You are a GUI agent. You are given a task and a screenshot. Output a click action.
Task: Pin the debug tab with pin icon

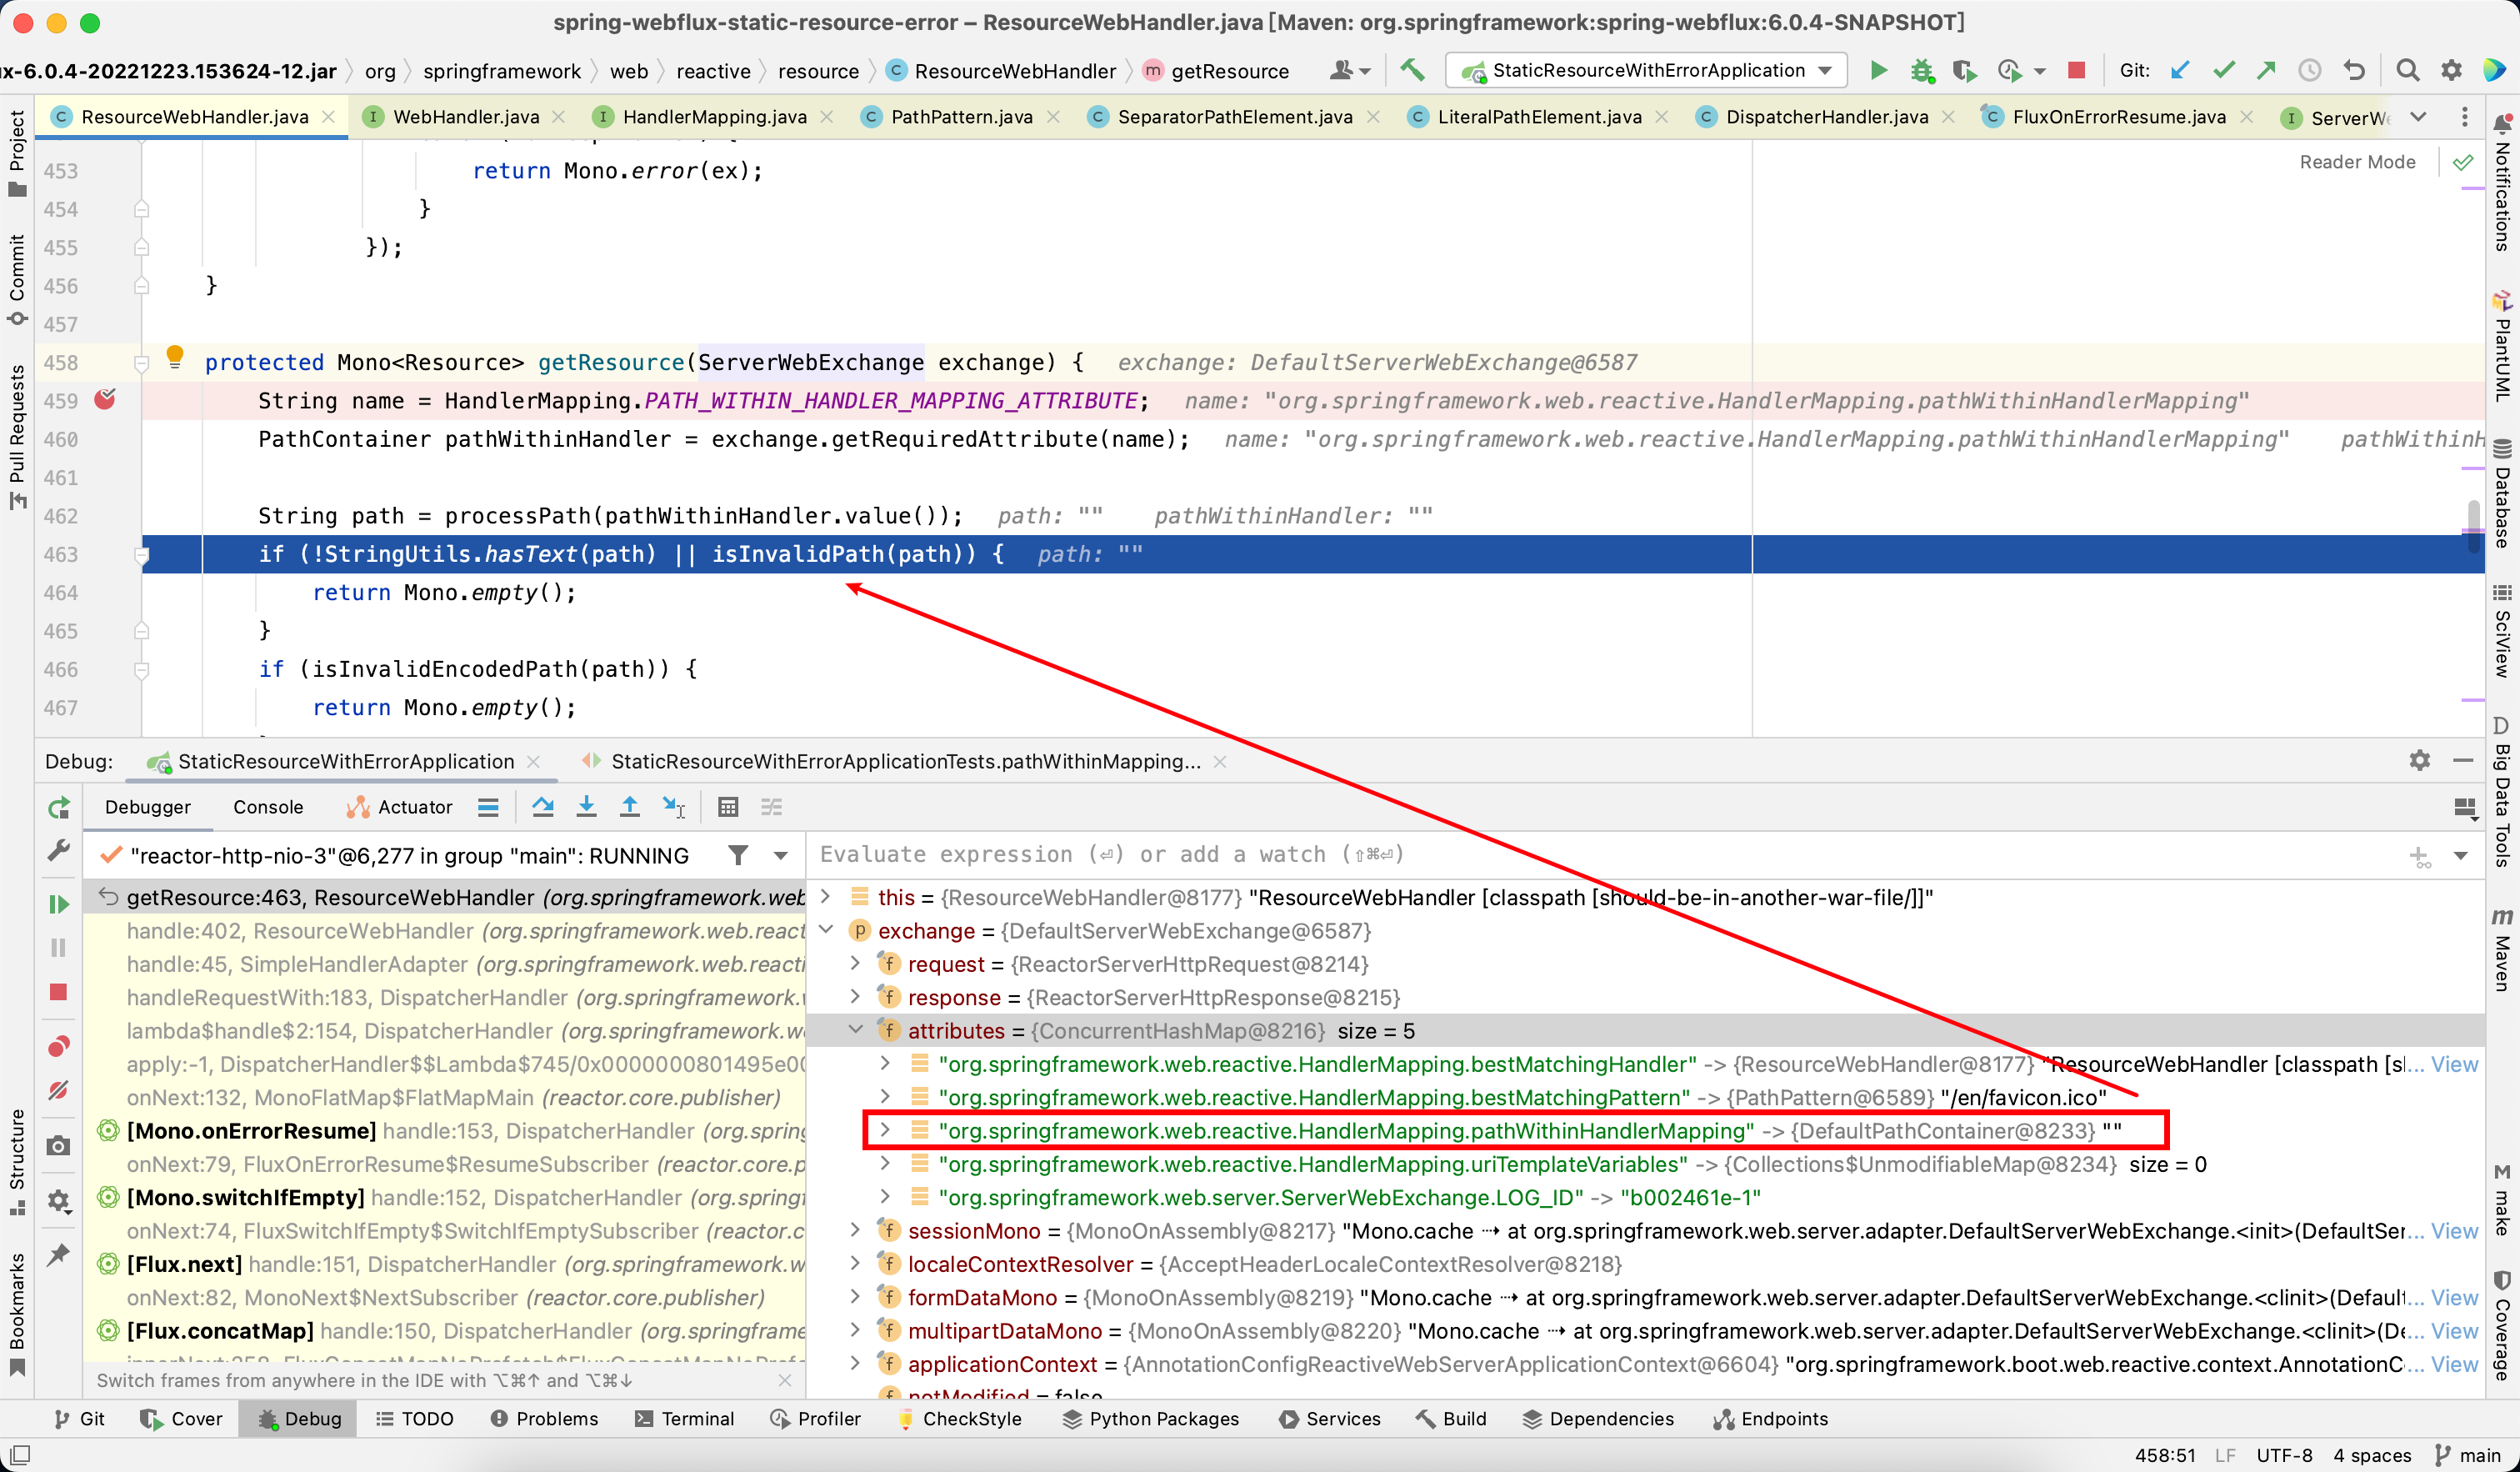[59, 1254]
